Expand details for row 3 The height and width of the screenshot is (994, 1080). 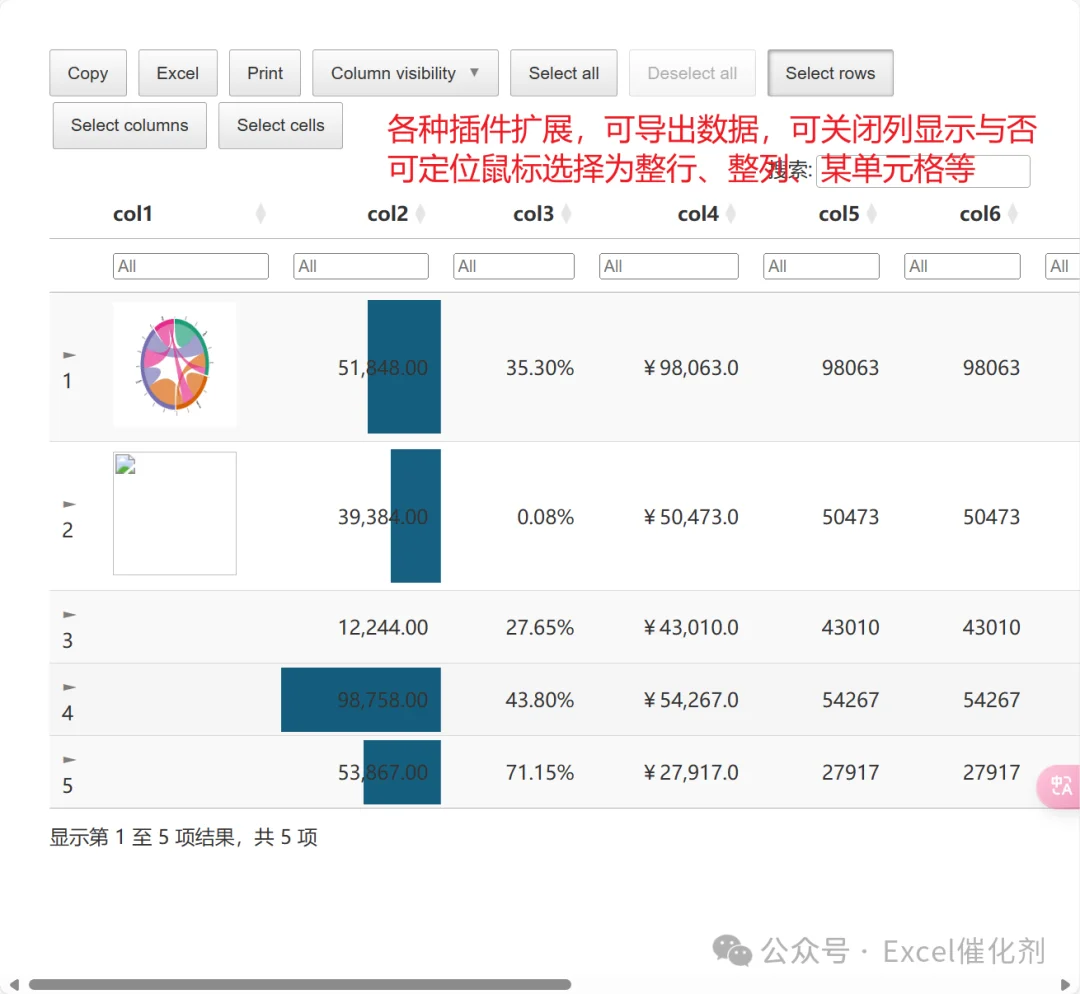point(69,615)
